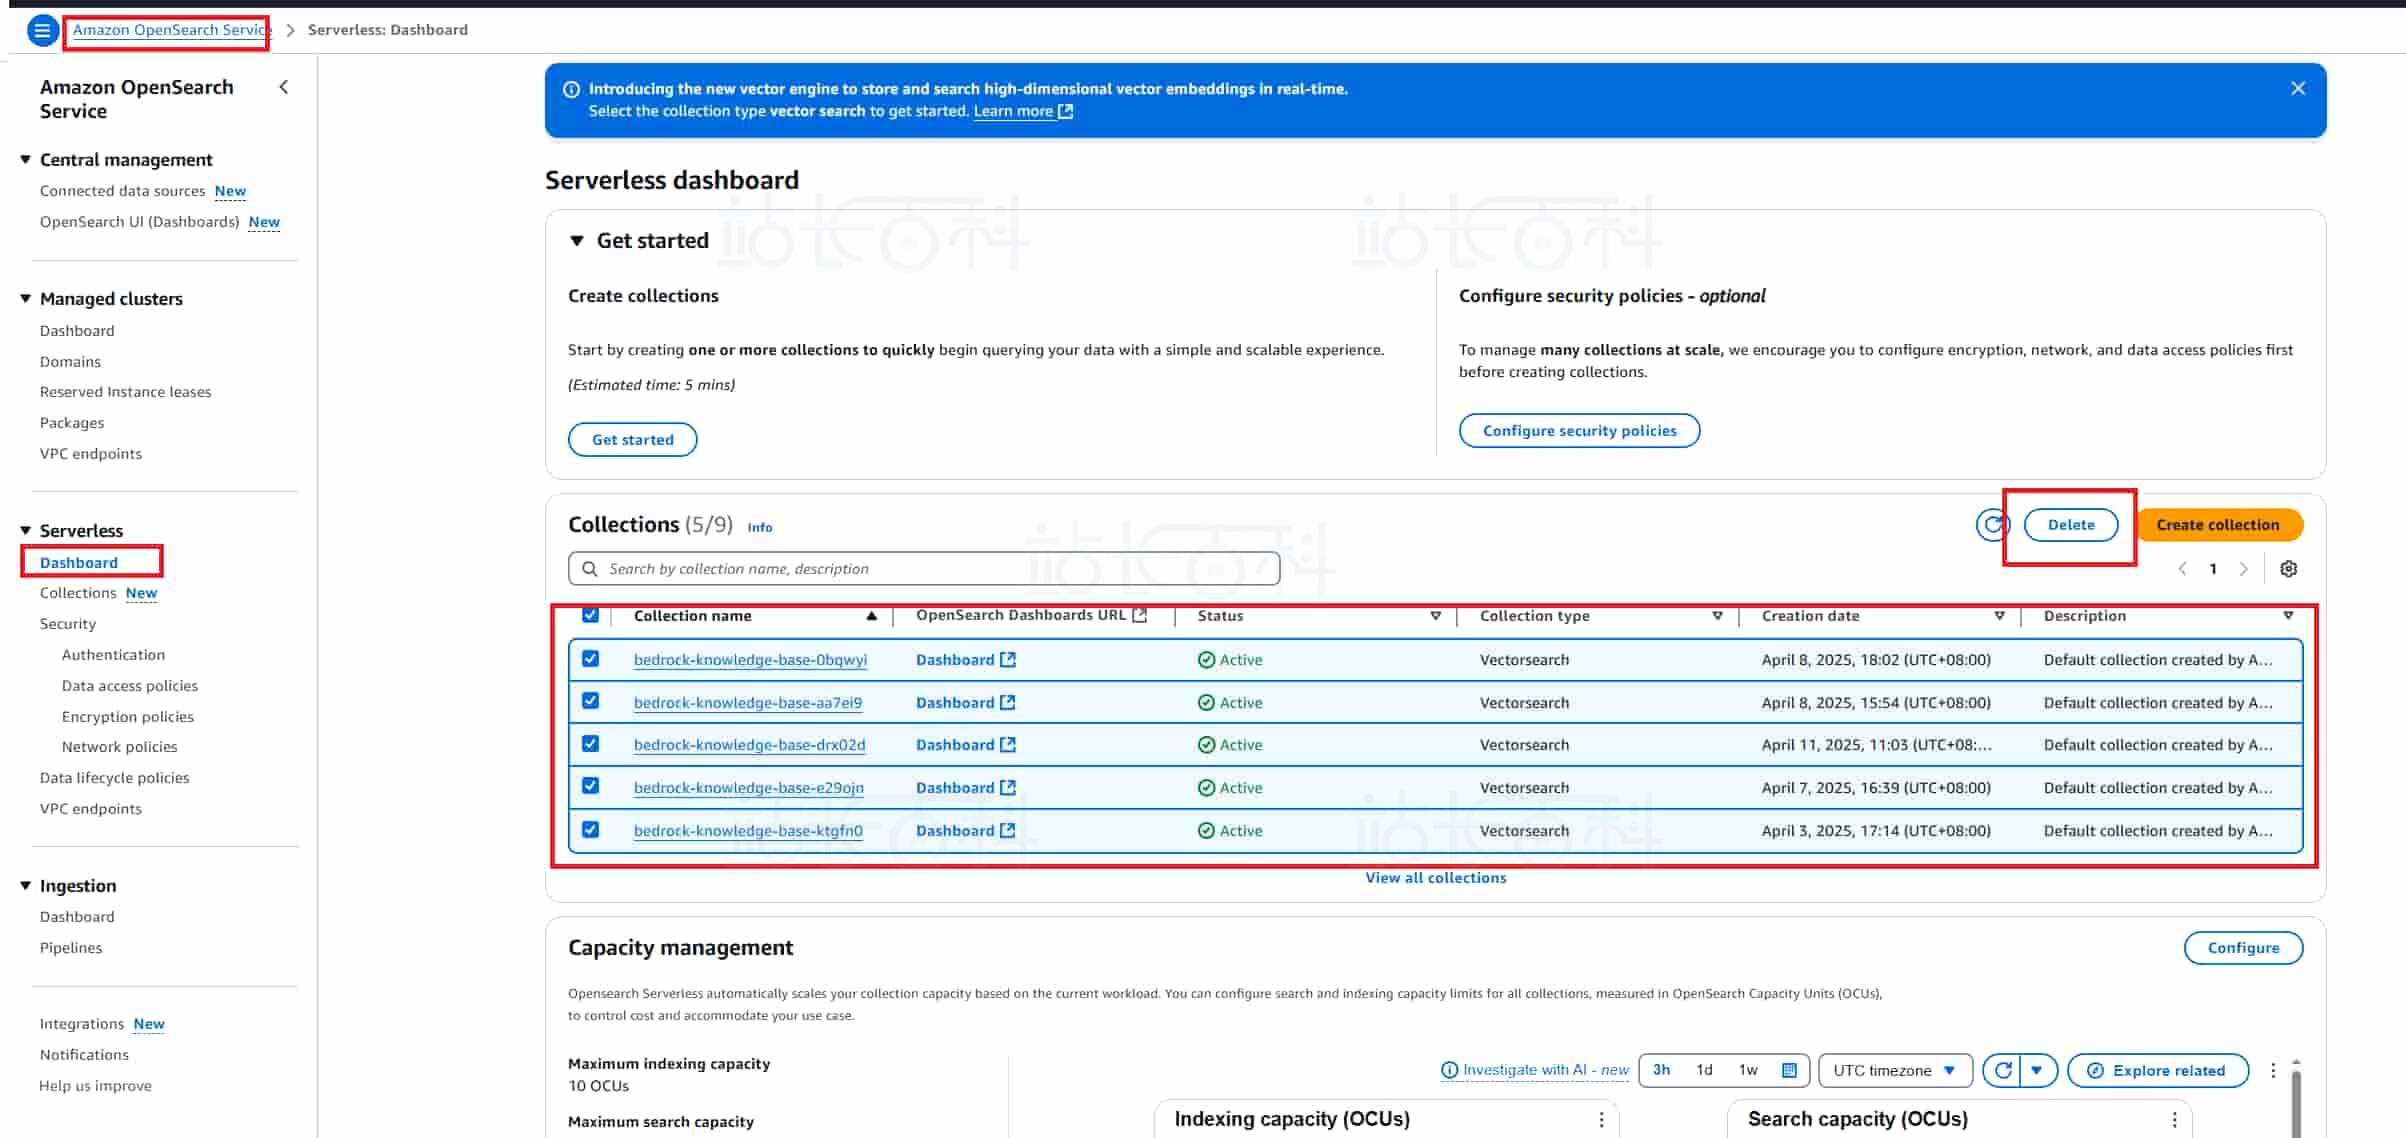2406x1138 pixels.
Task: Open the UTC timezone dropdown
Action: (x=1894, y=1070)
